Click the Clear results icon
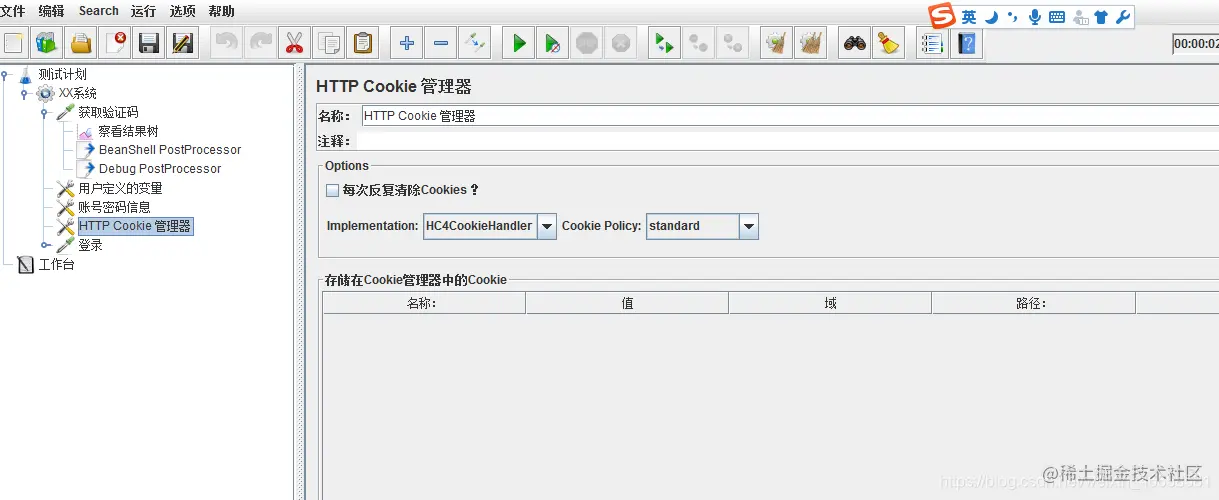The height and width of the screenshot is (500, 1219). pyautogui.click(x=776, y=43)
